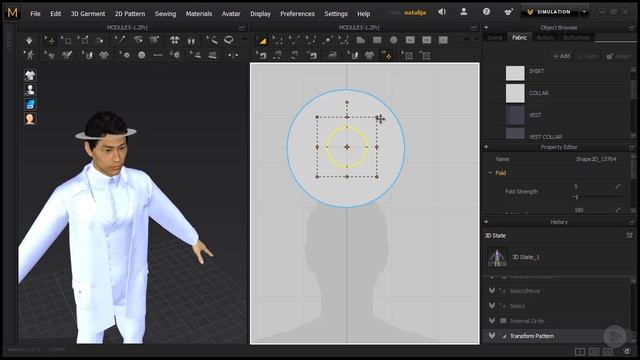Viewport: 640px width, 360px height.
Task: Select the Edit Avatar pose figure tool
Action: [x=29, y=55]
